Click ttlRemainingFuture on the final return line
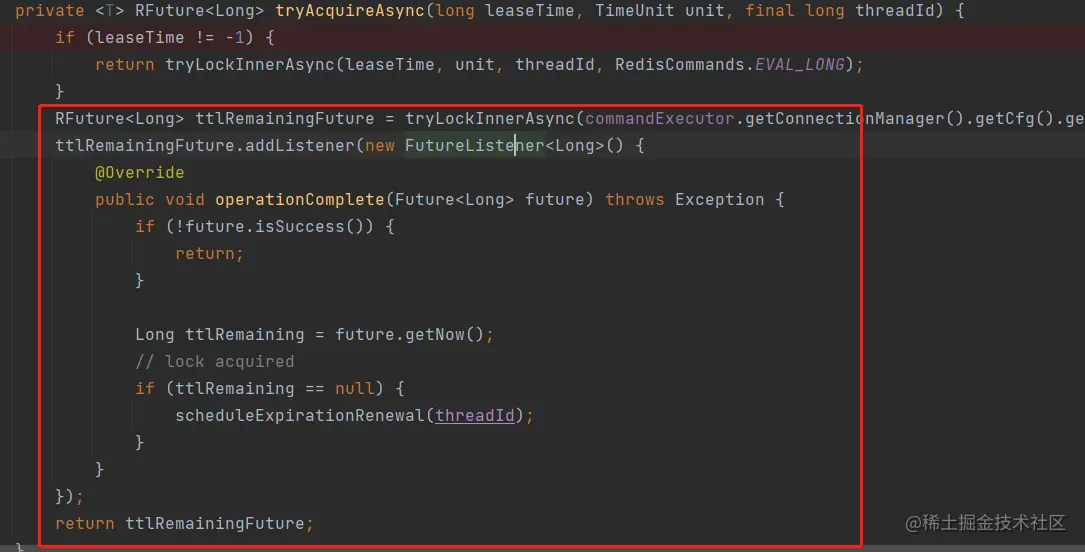The image size is (1085, 552). [215, 524]
